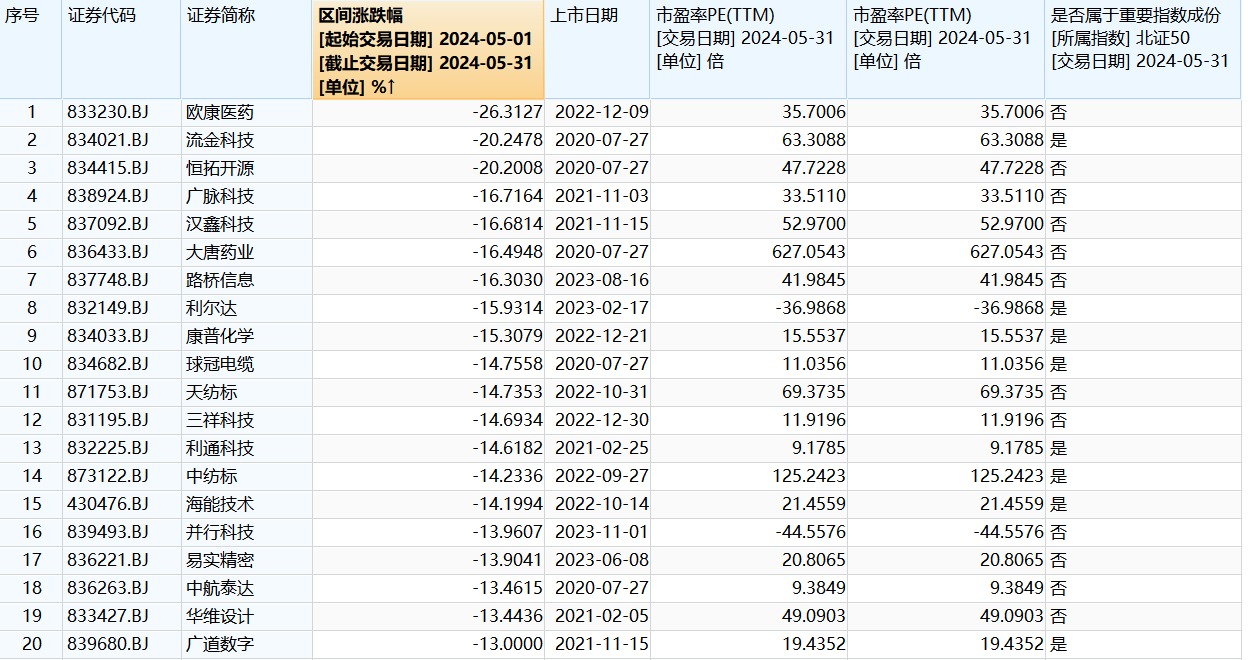Select stock code 837092.BJ
The height and width of the screenshot is (660, 1249).
click(108, 224)
